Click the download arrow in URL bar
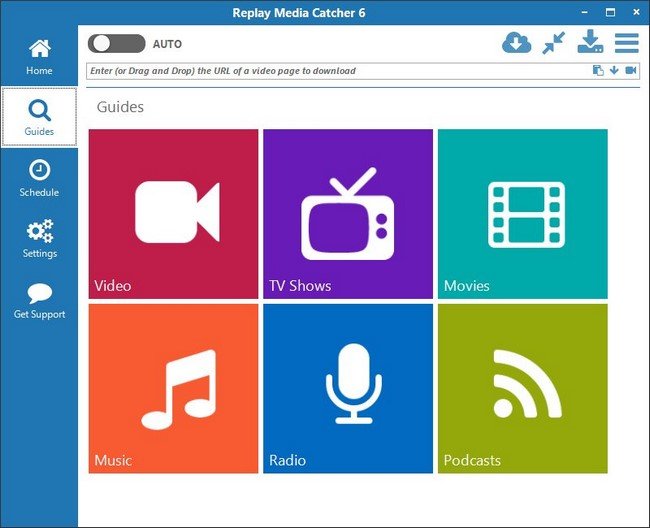 [x=614, y=70]
